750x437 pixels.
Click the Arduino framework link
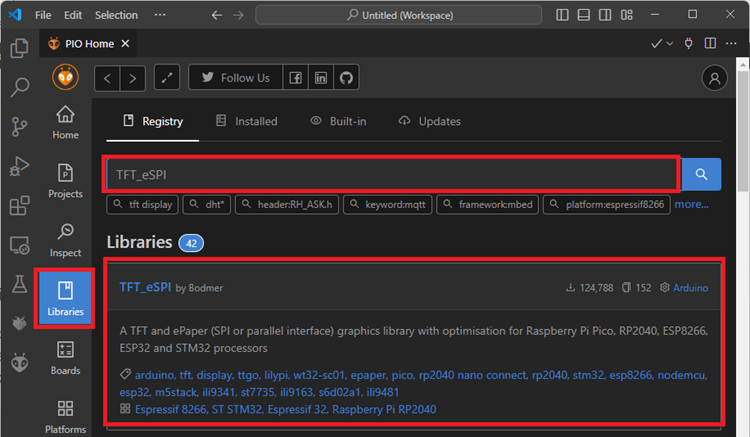pyautogui.click(x=690, y=288)
